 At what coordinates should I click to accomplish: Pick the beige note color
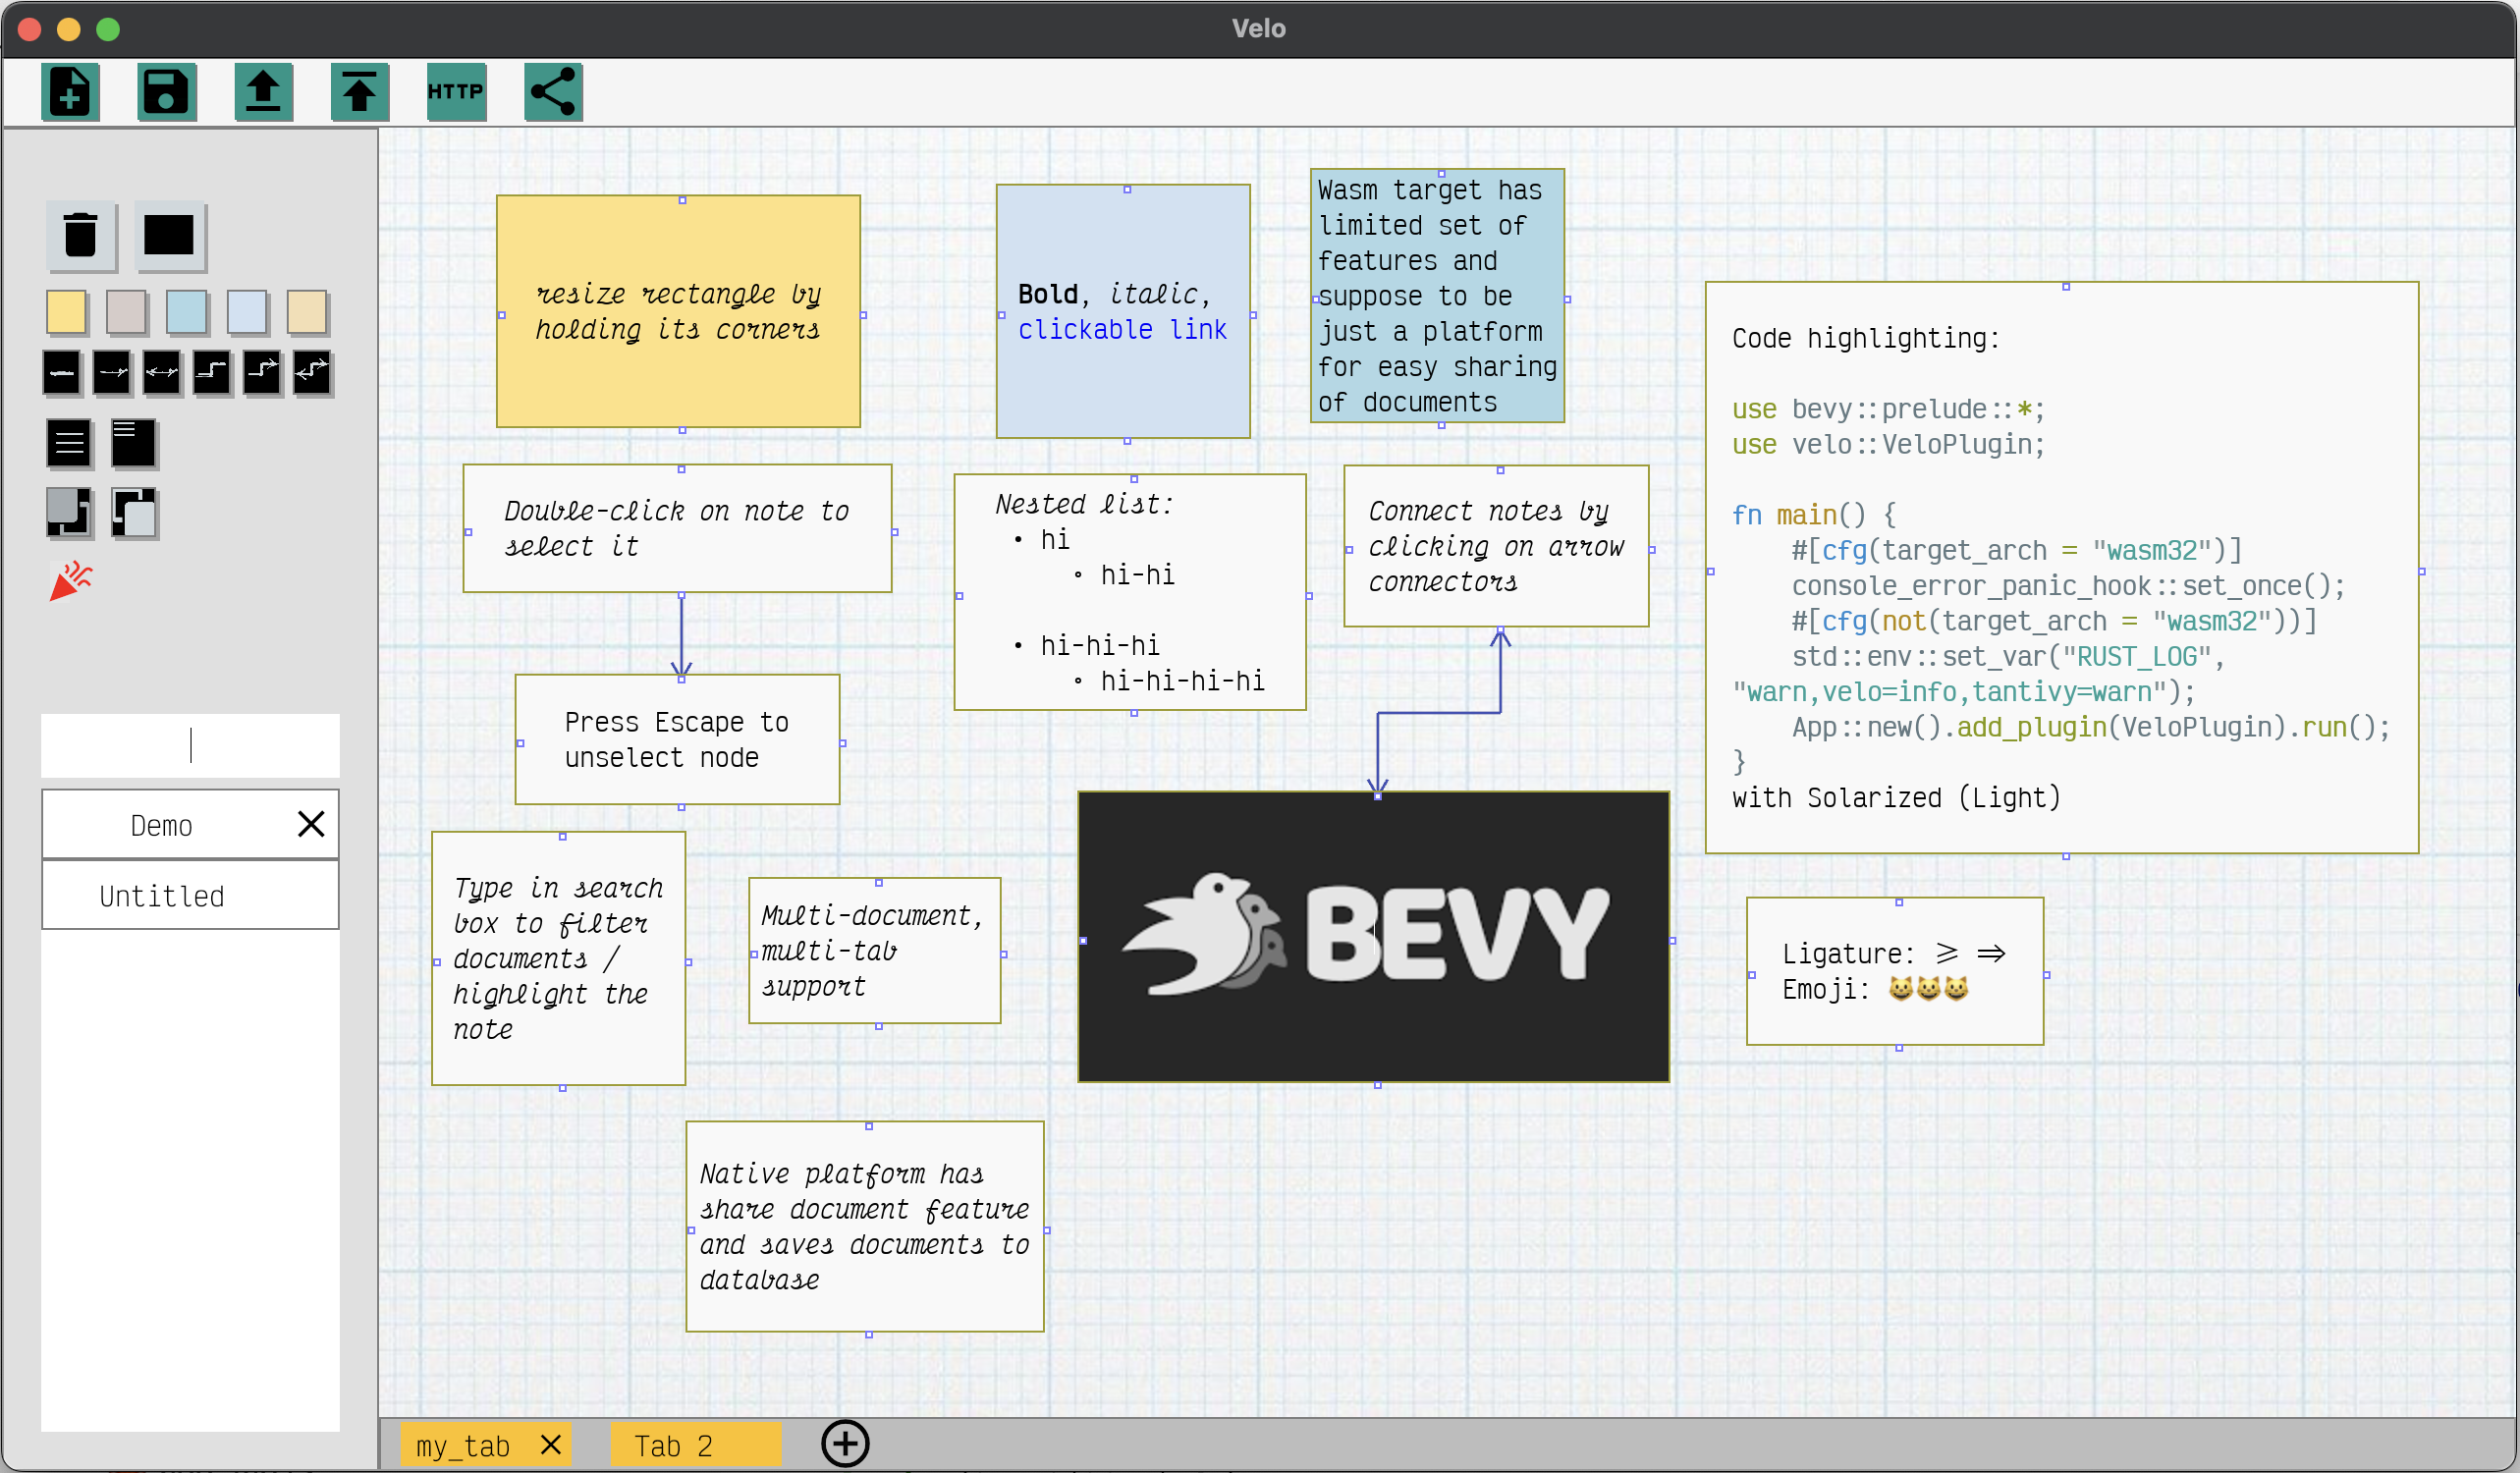click(306, 312)
